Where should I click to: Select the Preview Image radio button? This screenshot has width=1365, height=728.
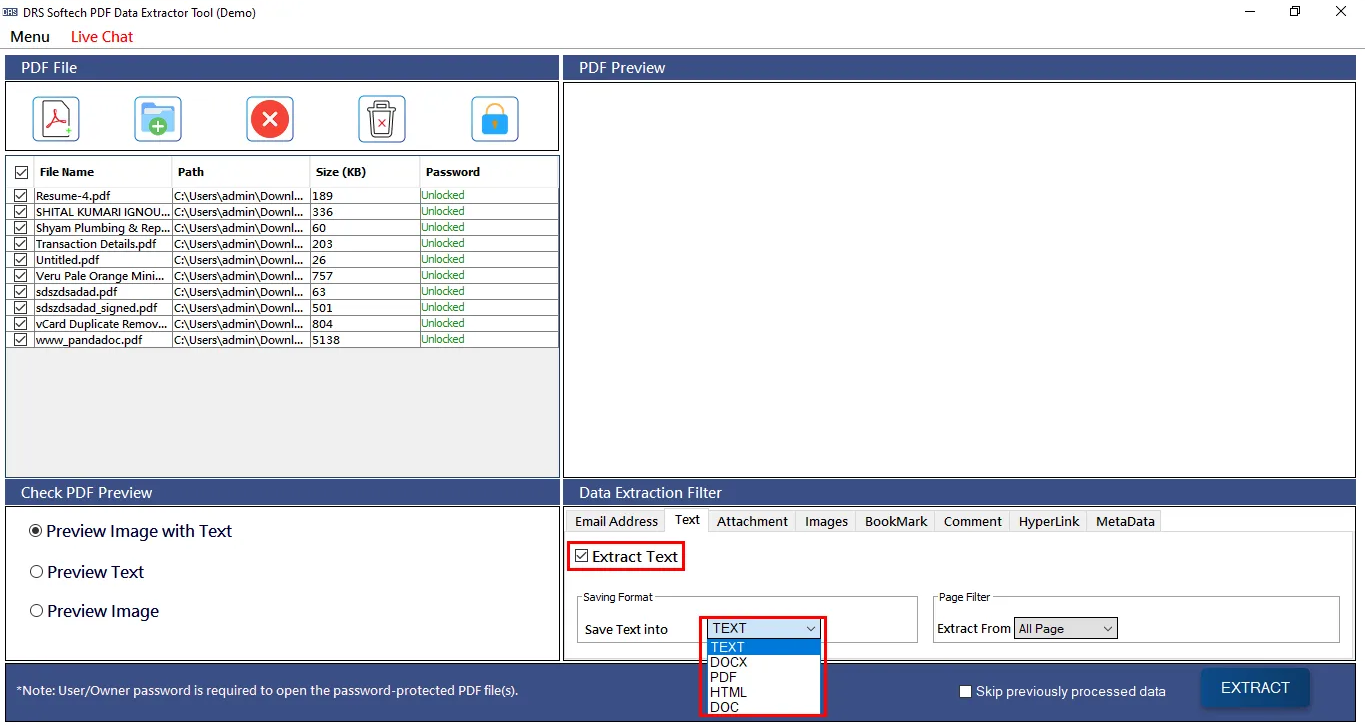click(36, 611)
